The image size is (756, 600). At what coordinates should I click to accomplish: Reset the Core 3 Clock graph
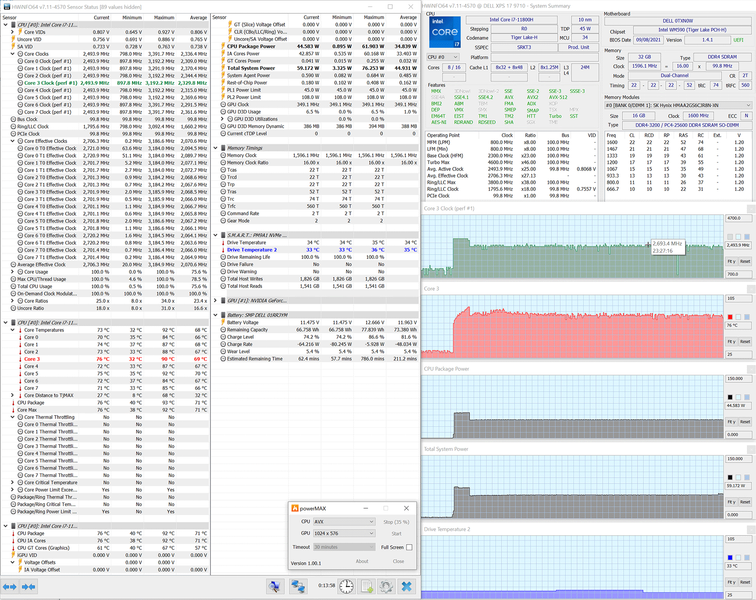(745, 261)
